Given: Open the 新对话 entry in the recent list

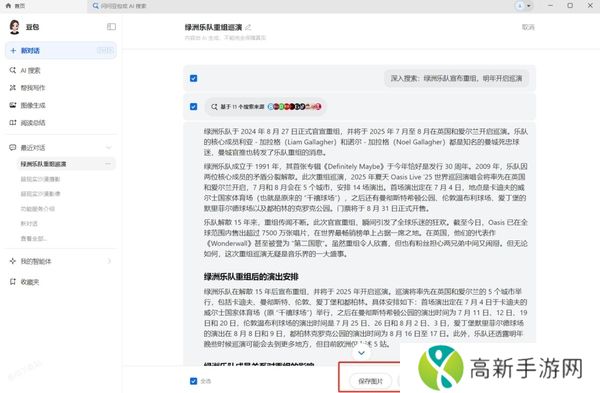Looking at the screenshot, I should click(x=29, y=223).
